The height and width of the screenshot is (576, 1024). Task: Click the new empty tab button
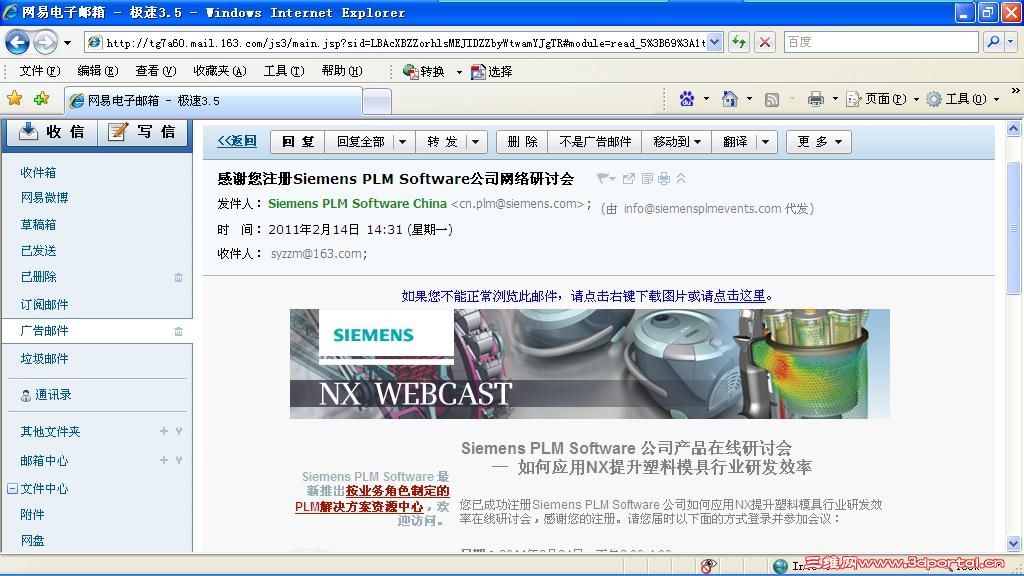click(x=377, y=101)
